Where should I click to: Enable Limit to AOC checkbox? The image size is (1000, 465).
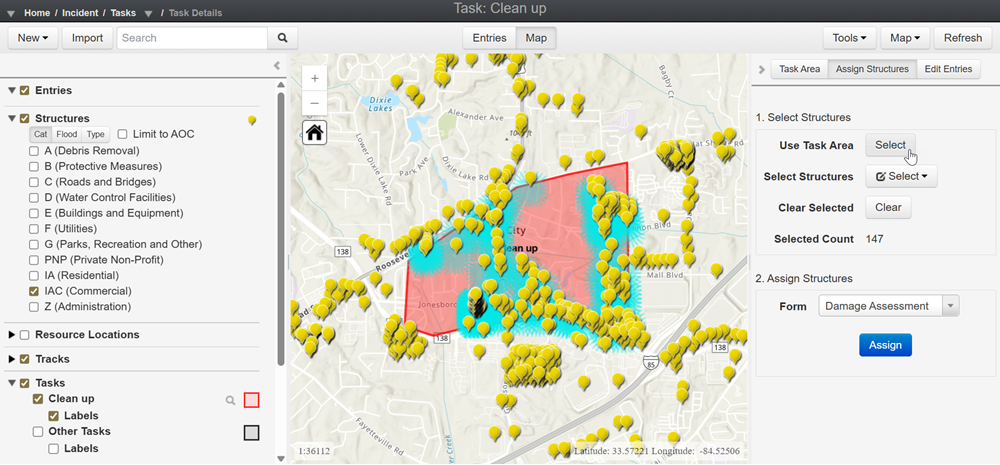(122, 135)
